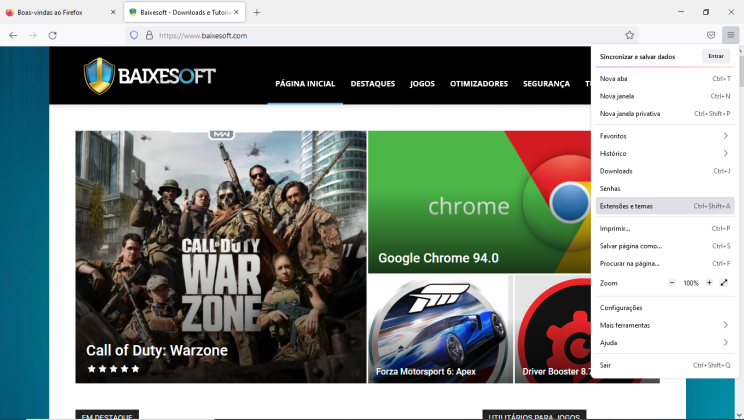Open Forza Motorsport 6: Apex tile
Screen dimensions: 744x420
(440, 329)
